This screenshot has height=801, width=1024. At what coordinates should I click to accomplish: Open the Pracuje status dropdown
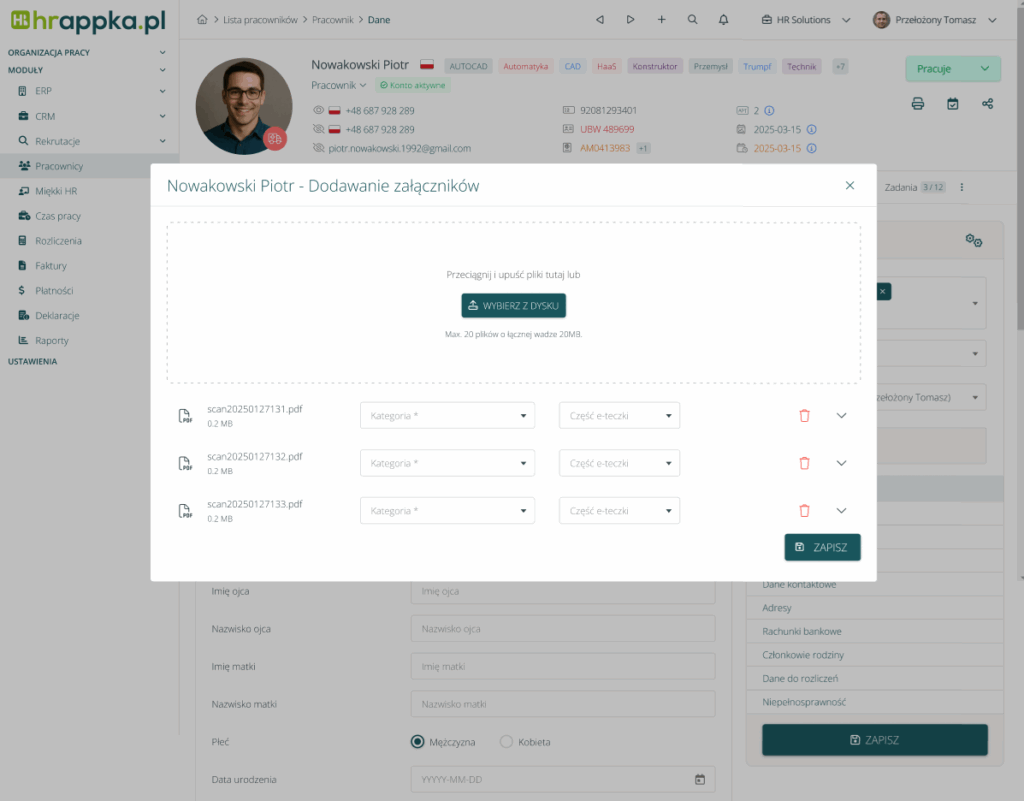click(x=952, y=69)
